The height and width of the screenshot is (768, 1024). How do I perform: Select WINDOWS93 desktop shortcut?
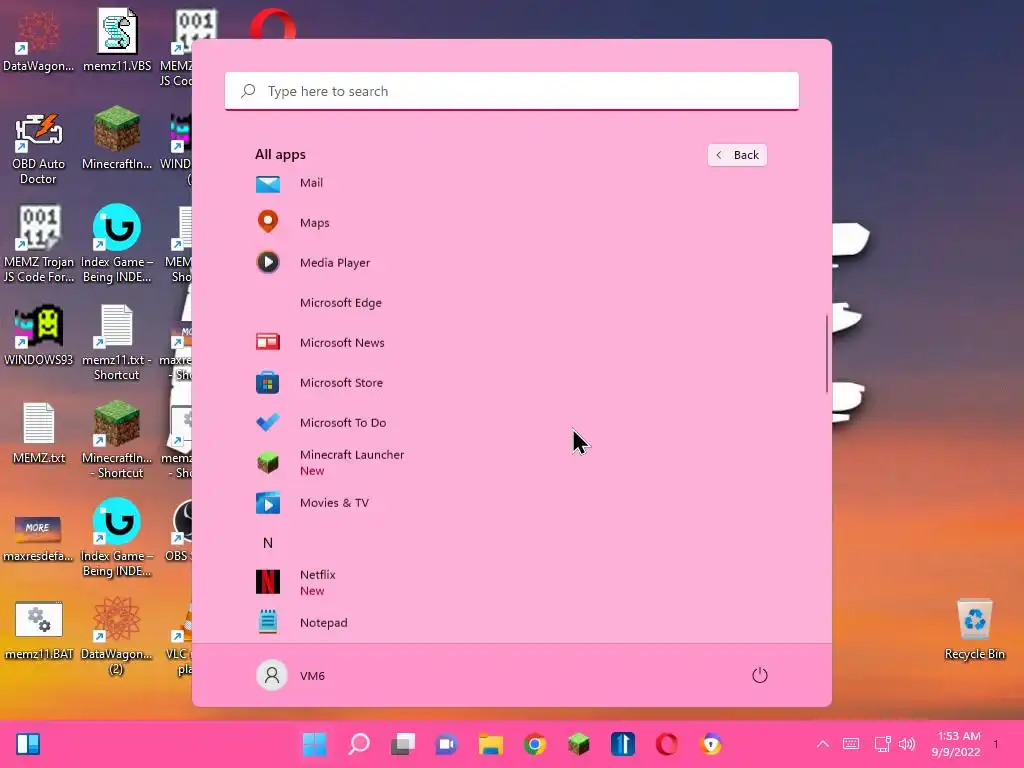tap(39, 334)
